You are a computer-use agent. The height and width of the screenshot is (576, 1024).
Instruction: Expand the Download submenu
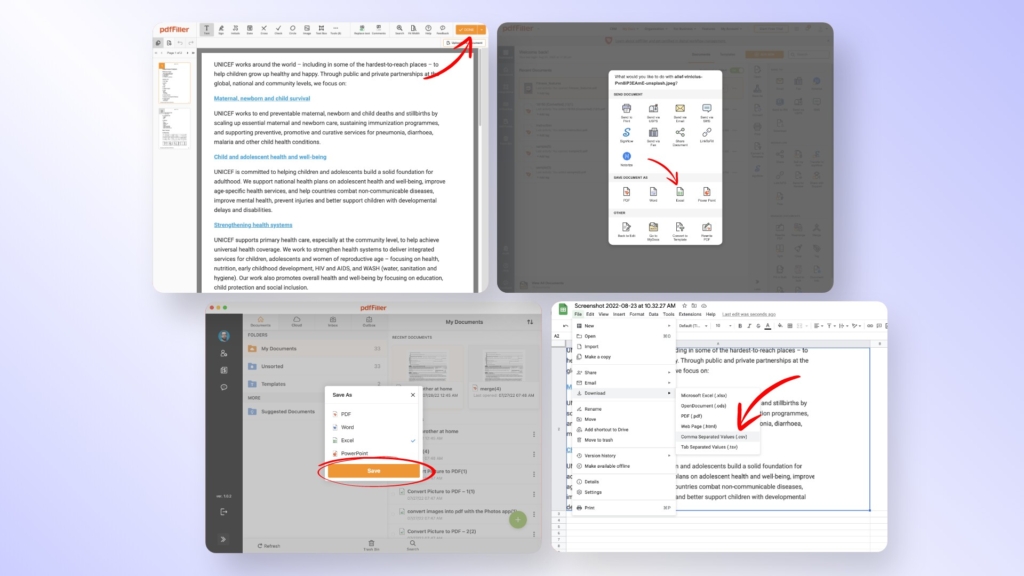[624, 393]
